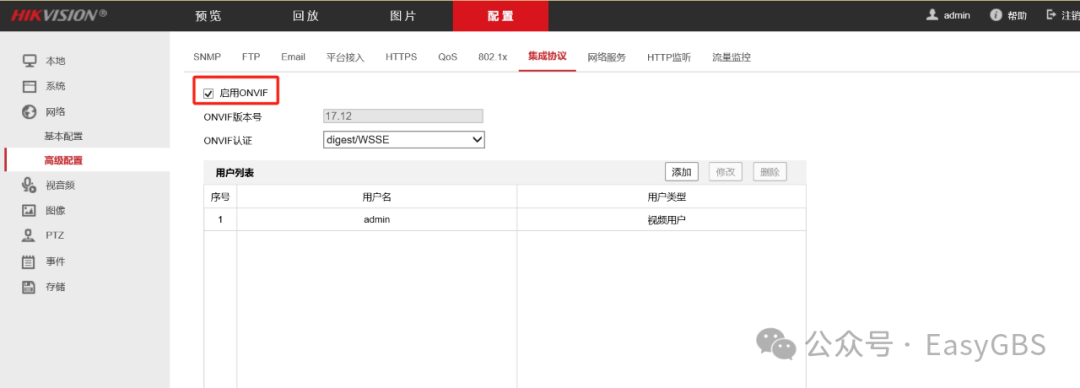Click the 帮助 link text in header

tap(1017, 15)
